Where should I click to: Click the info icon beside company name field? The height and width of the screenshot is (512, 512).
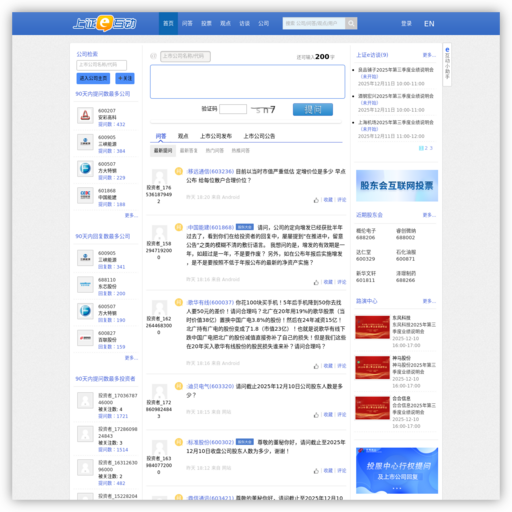(153, 56)
